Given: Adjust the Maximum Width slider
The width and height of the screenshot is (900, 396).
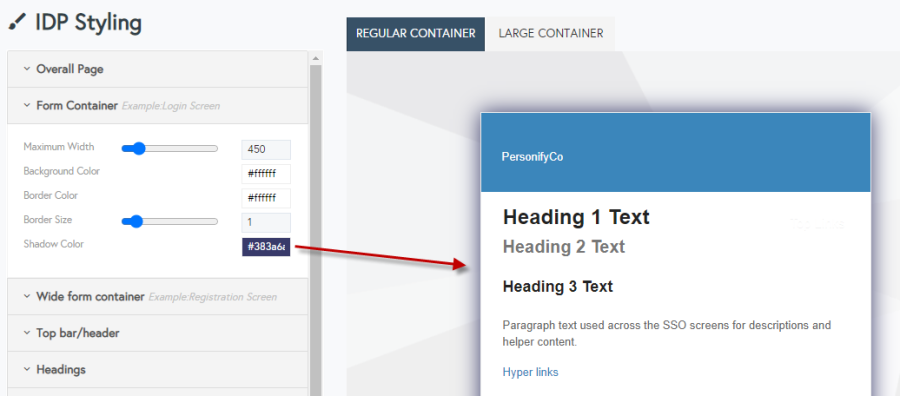Looking at the screenshot, I should 170,149.
